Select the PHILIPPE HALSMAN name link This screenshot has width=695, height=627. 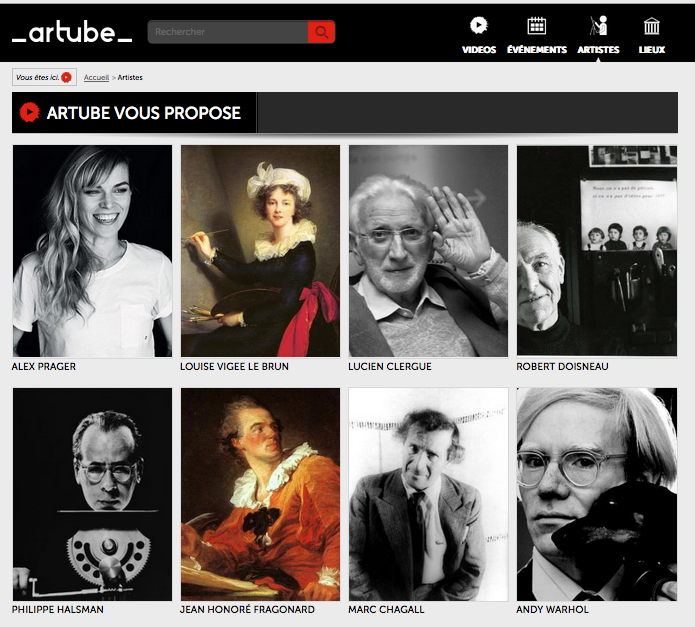58,609
